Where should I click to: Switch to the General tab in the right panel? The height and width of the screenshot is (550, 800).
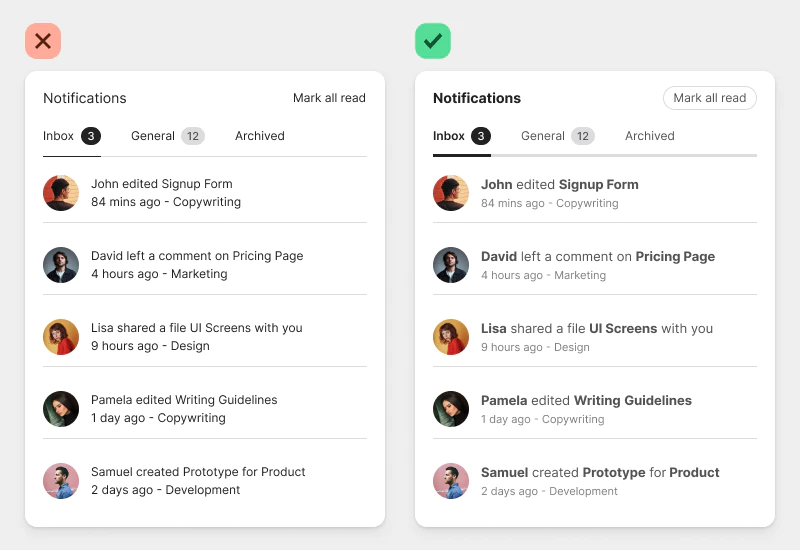pyautogui.click(x=543, y=136)
